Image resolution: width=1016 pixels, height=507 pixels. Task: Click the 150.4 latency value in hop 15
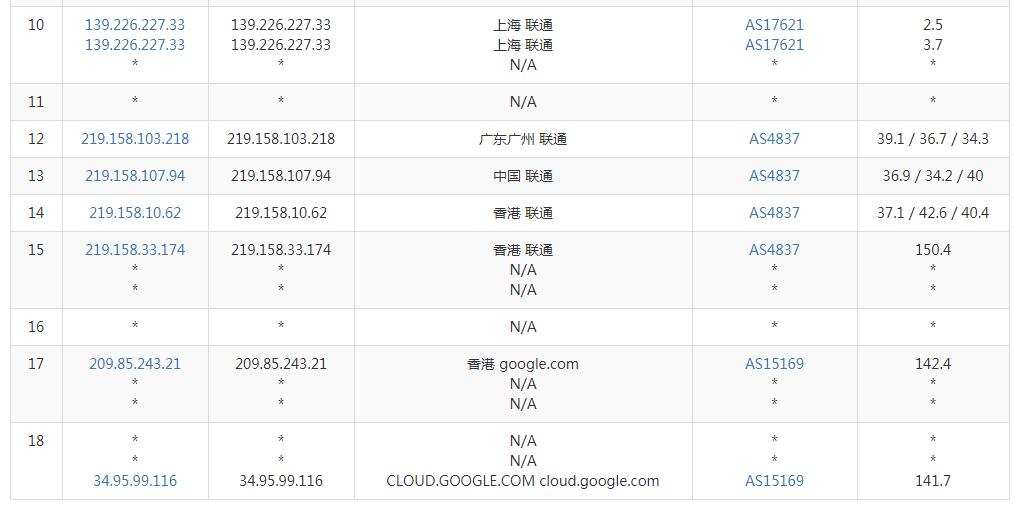coord(932,250)
